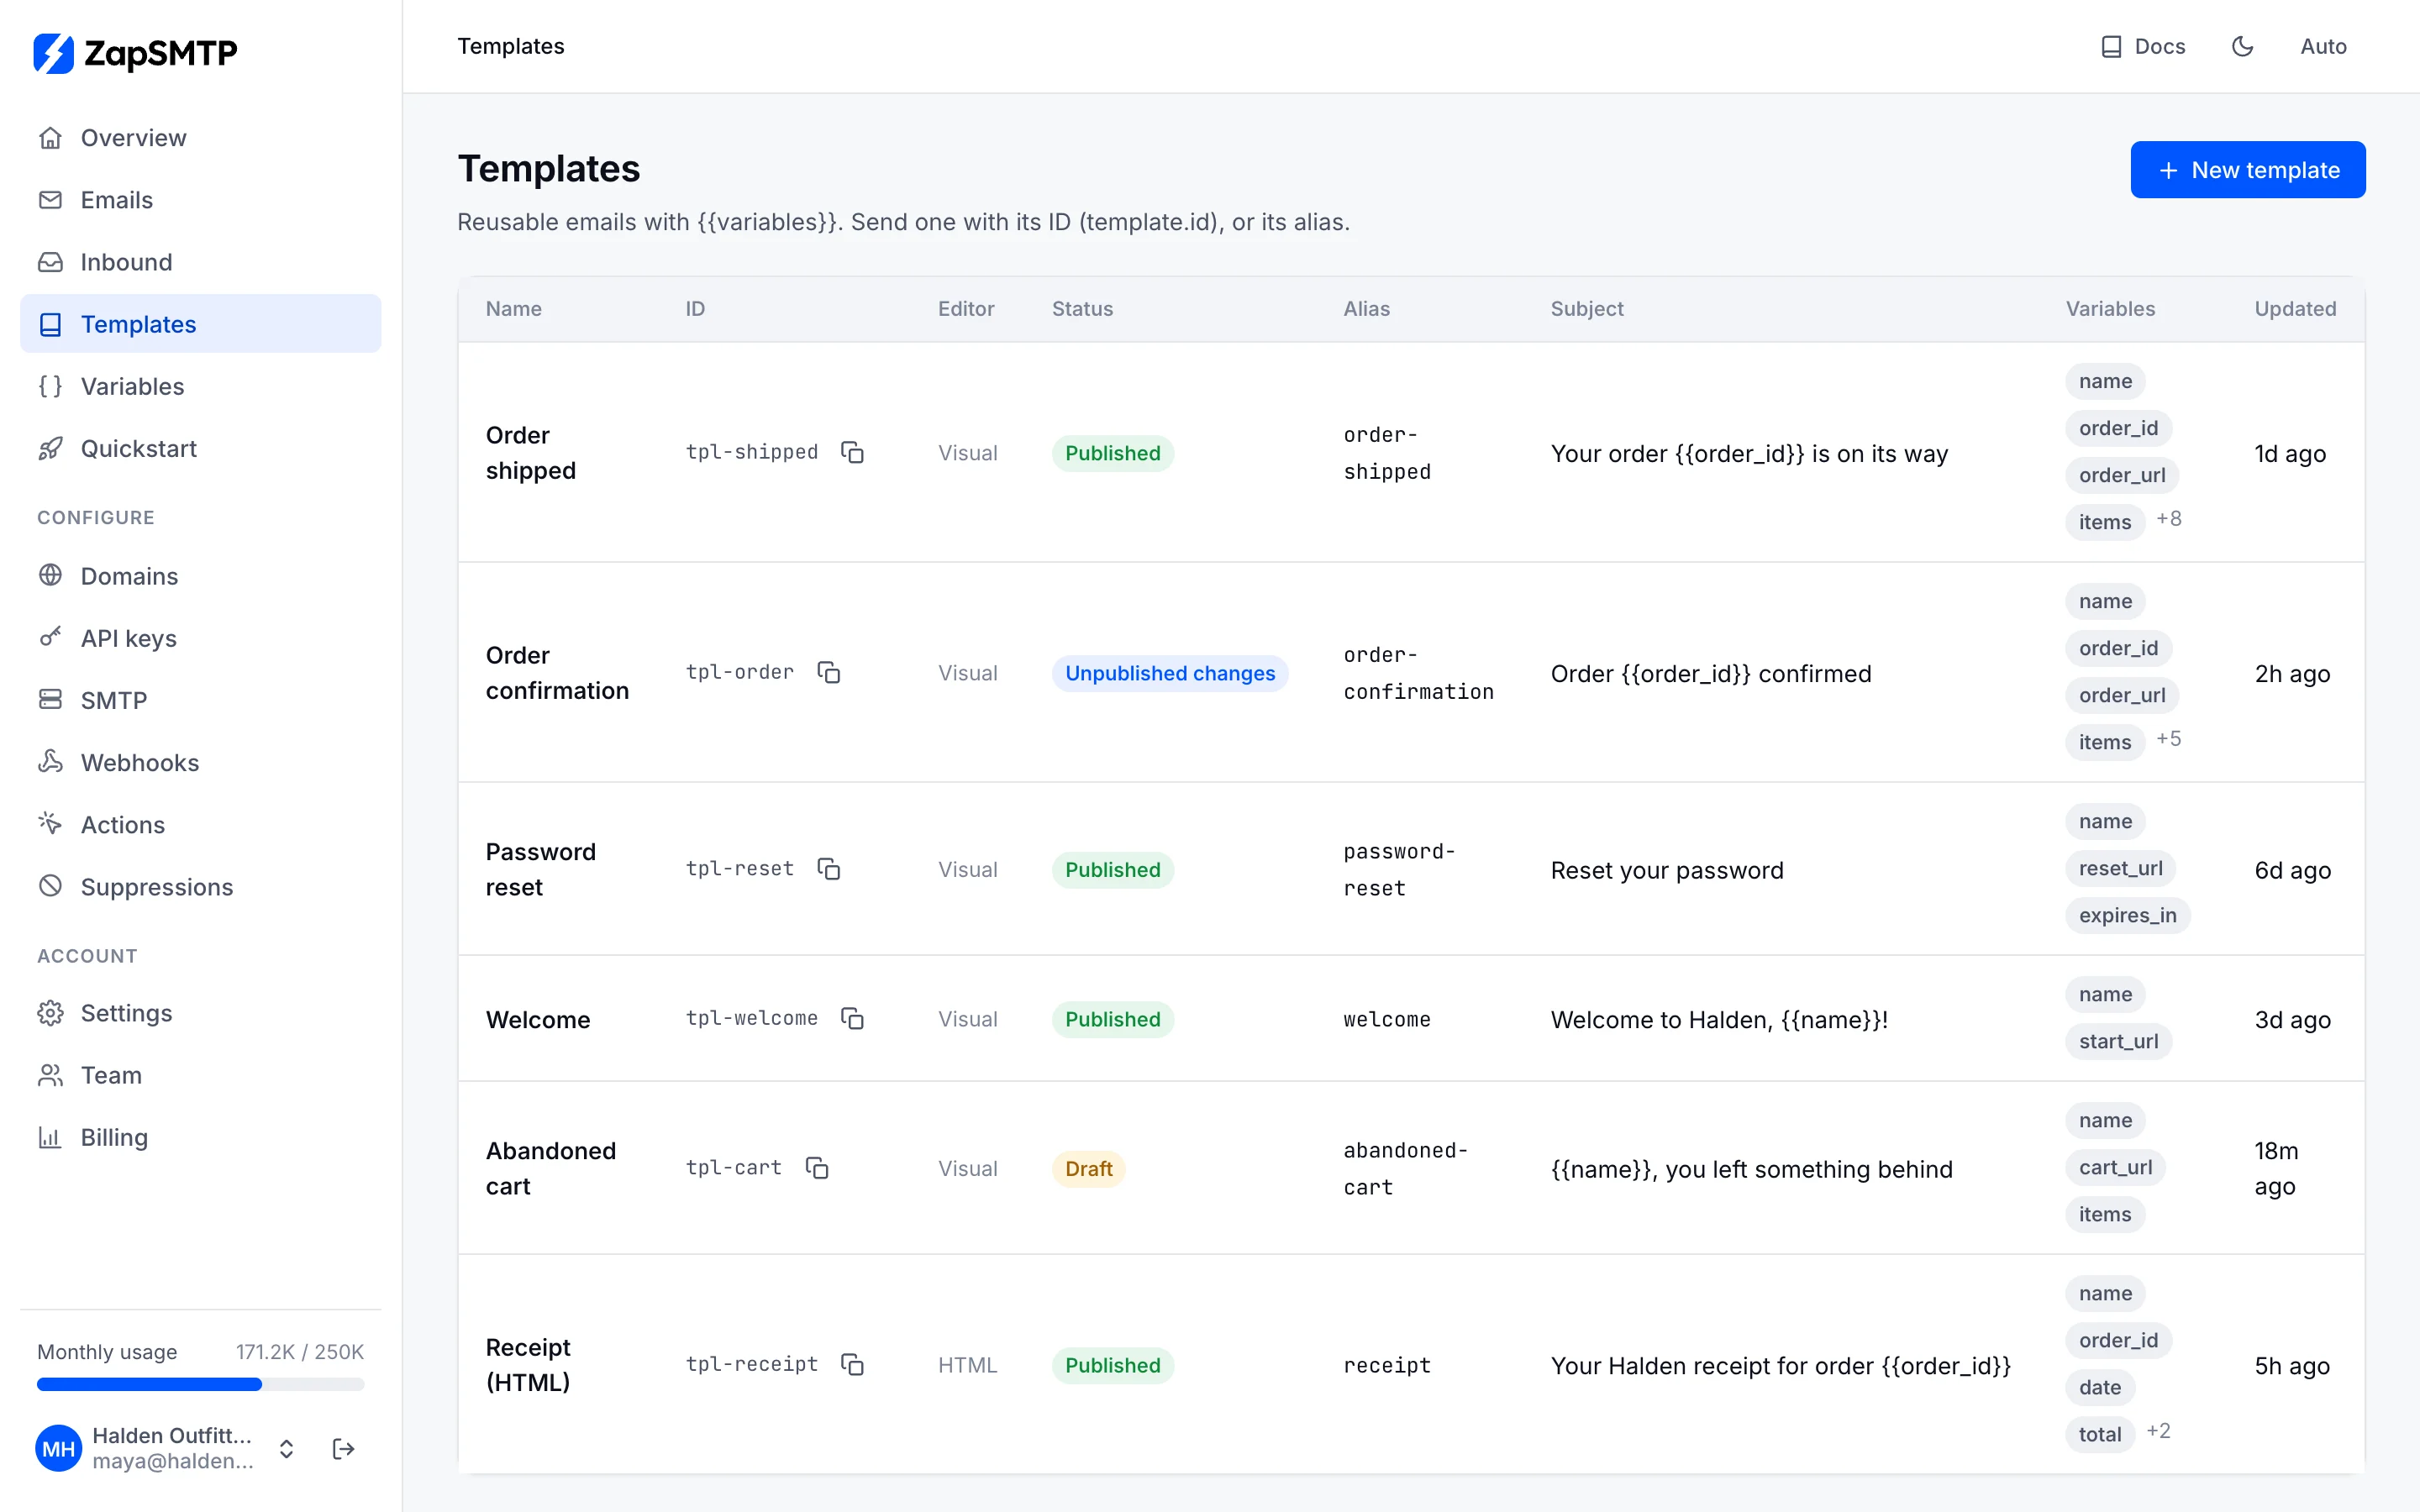The height and width of the screenshot is (1512, 2420).
Task: Copy the tpl-reset template ID
Action: coord(828,869)
